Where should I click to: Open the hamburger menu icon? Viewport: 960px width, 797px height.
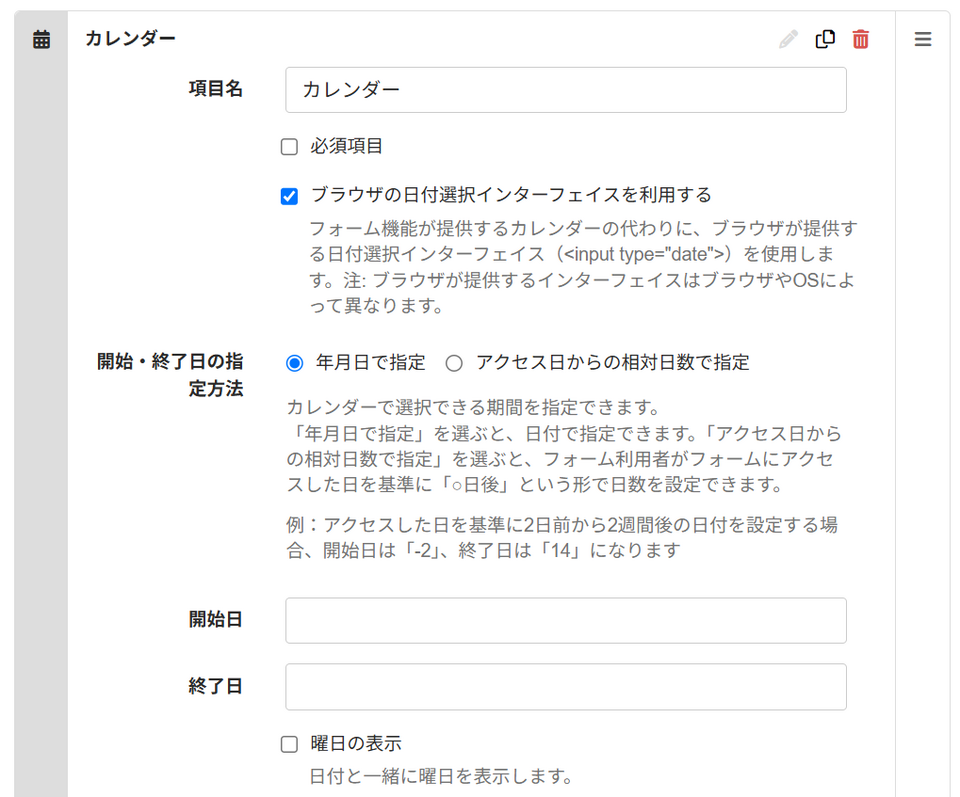(923, 39)
